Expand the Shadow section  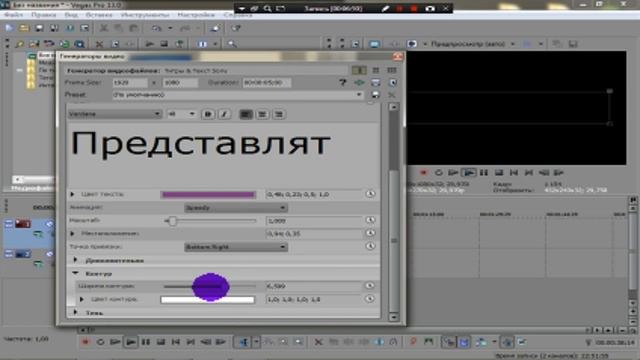tap(75, 313)
